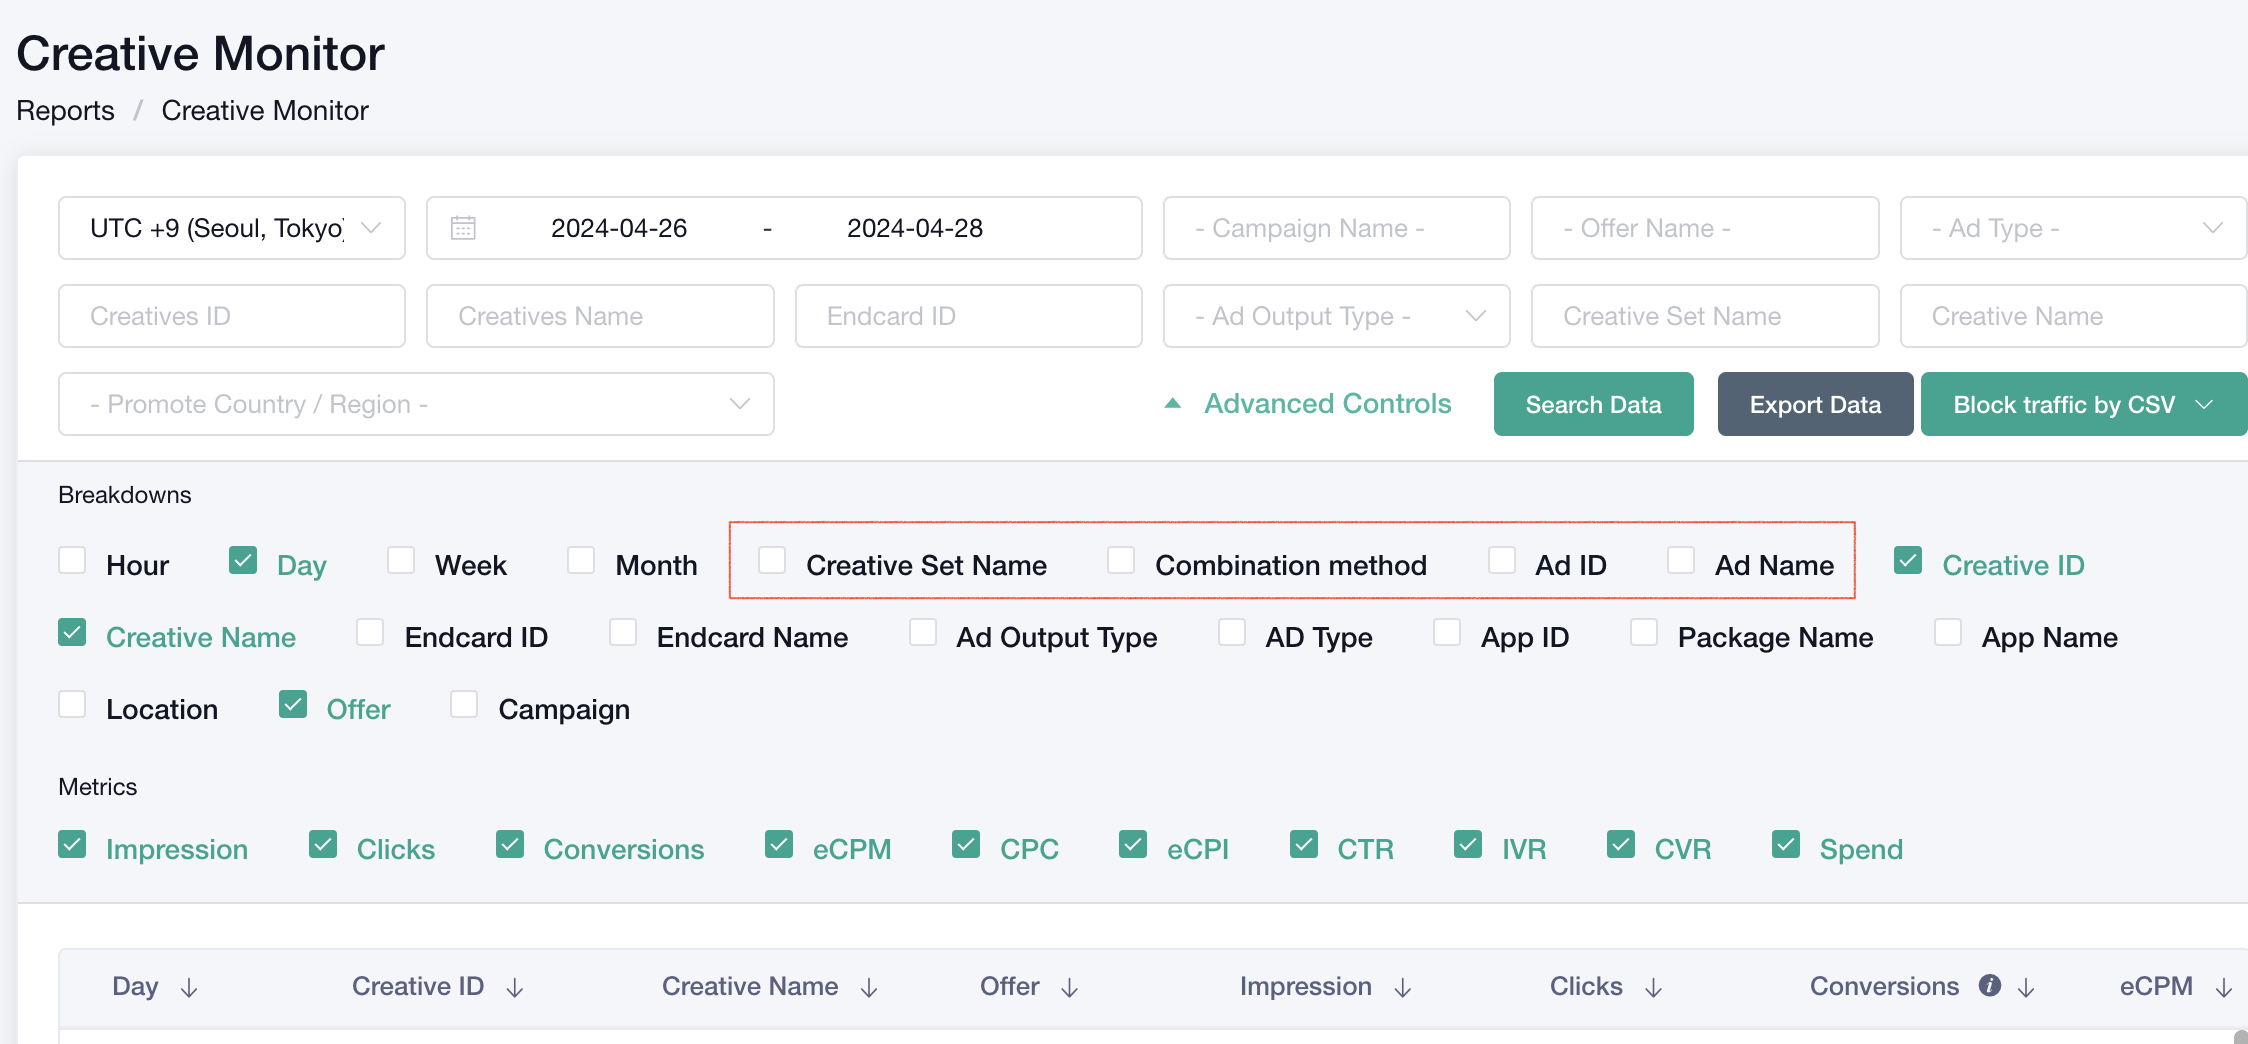The width and height of the screenshot is (2248, 1044).
Task: Open the Campaign Name selector
Action: click(x=1337, y=228)
